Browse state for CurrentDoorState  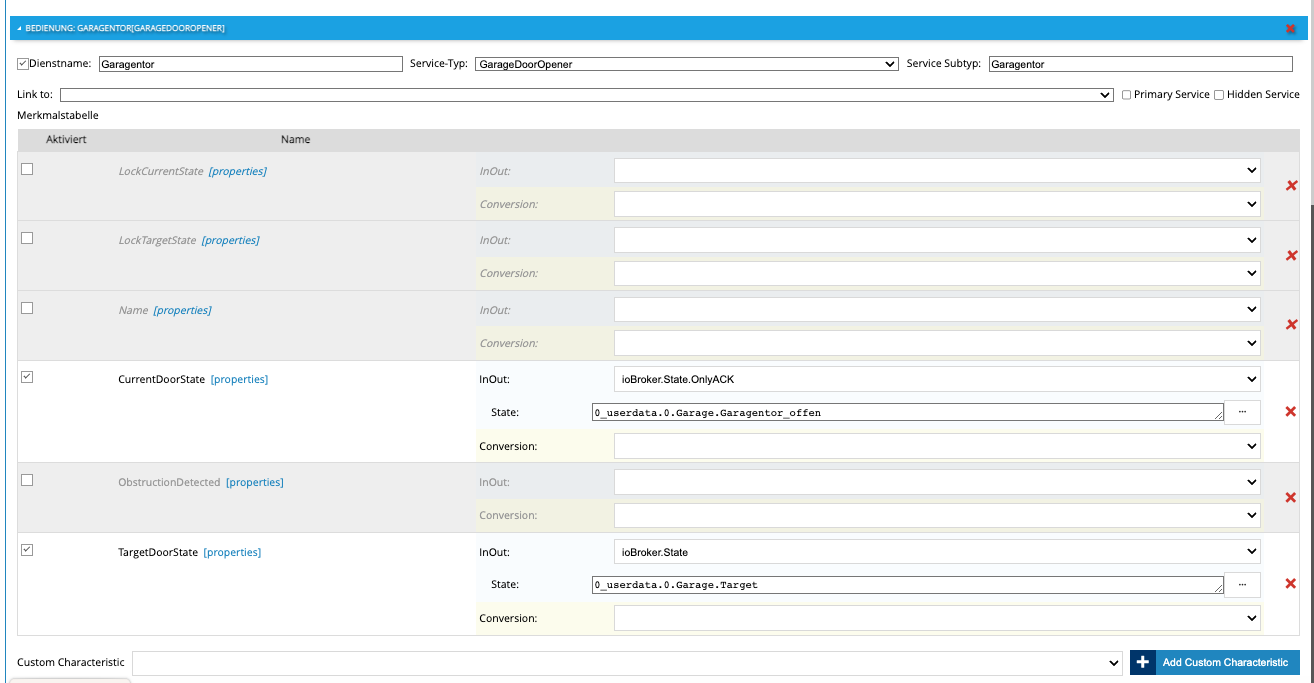tap(1242, 412)
